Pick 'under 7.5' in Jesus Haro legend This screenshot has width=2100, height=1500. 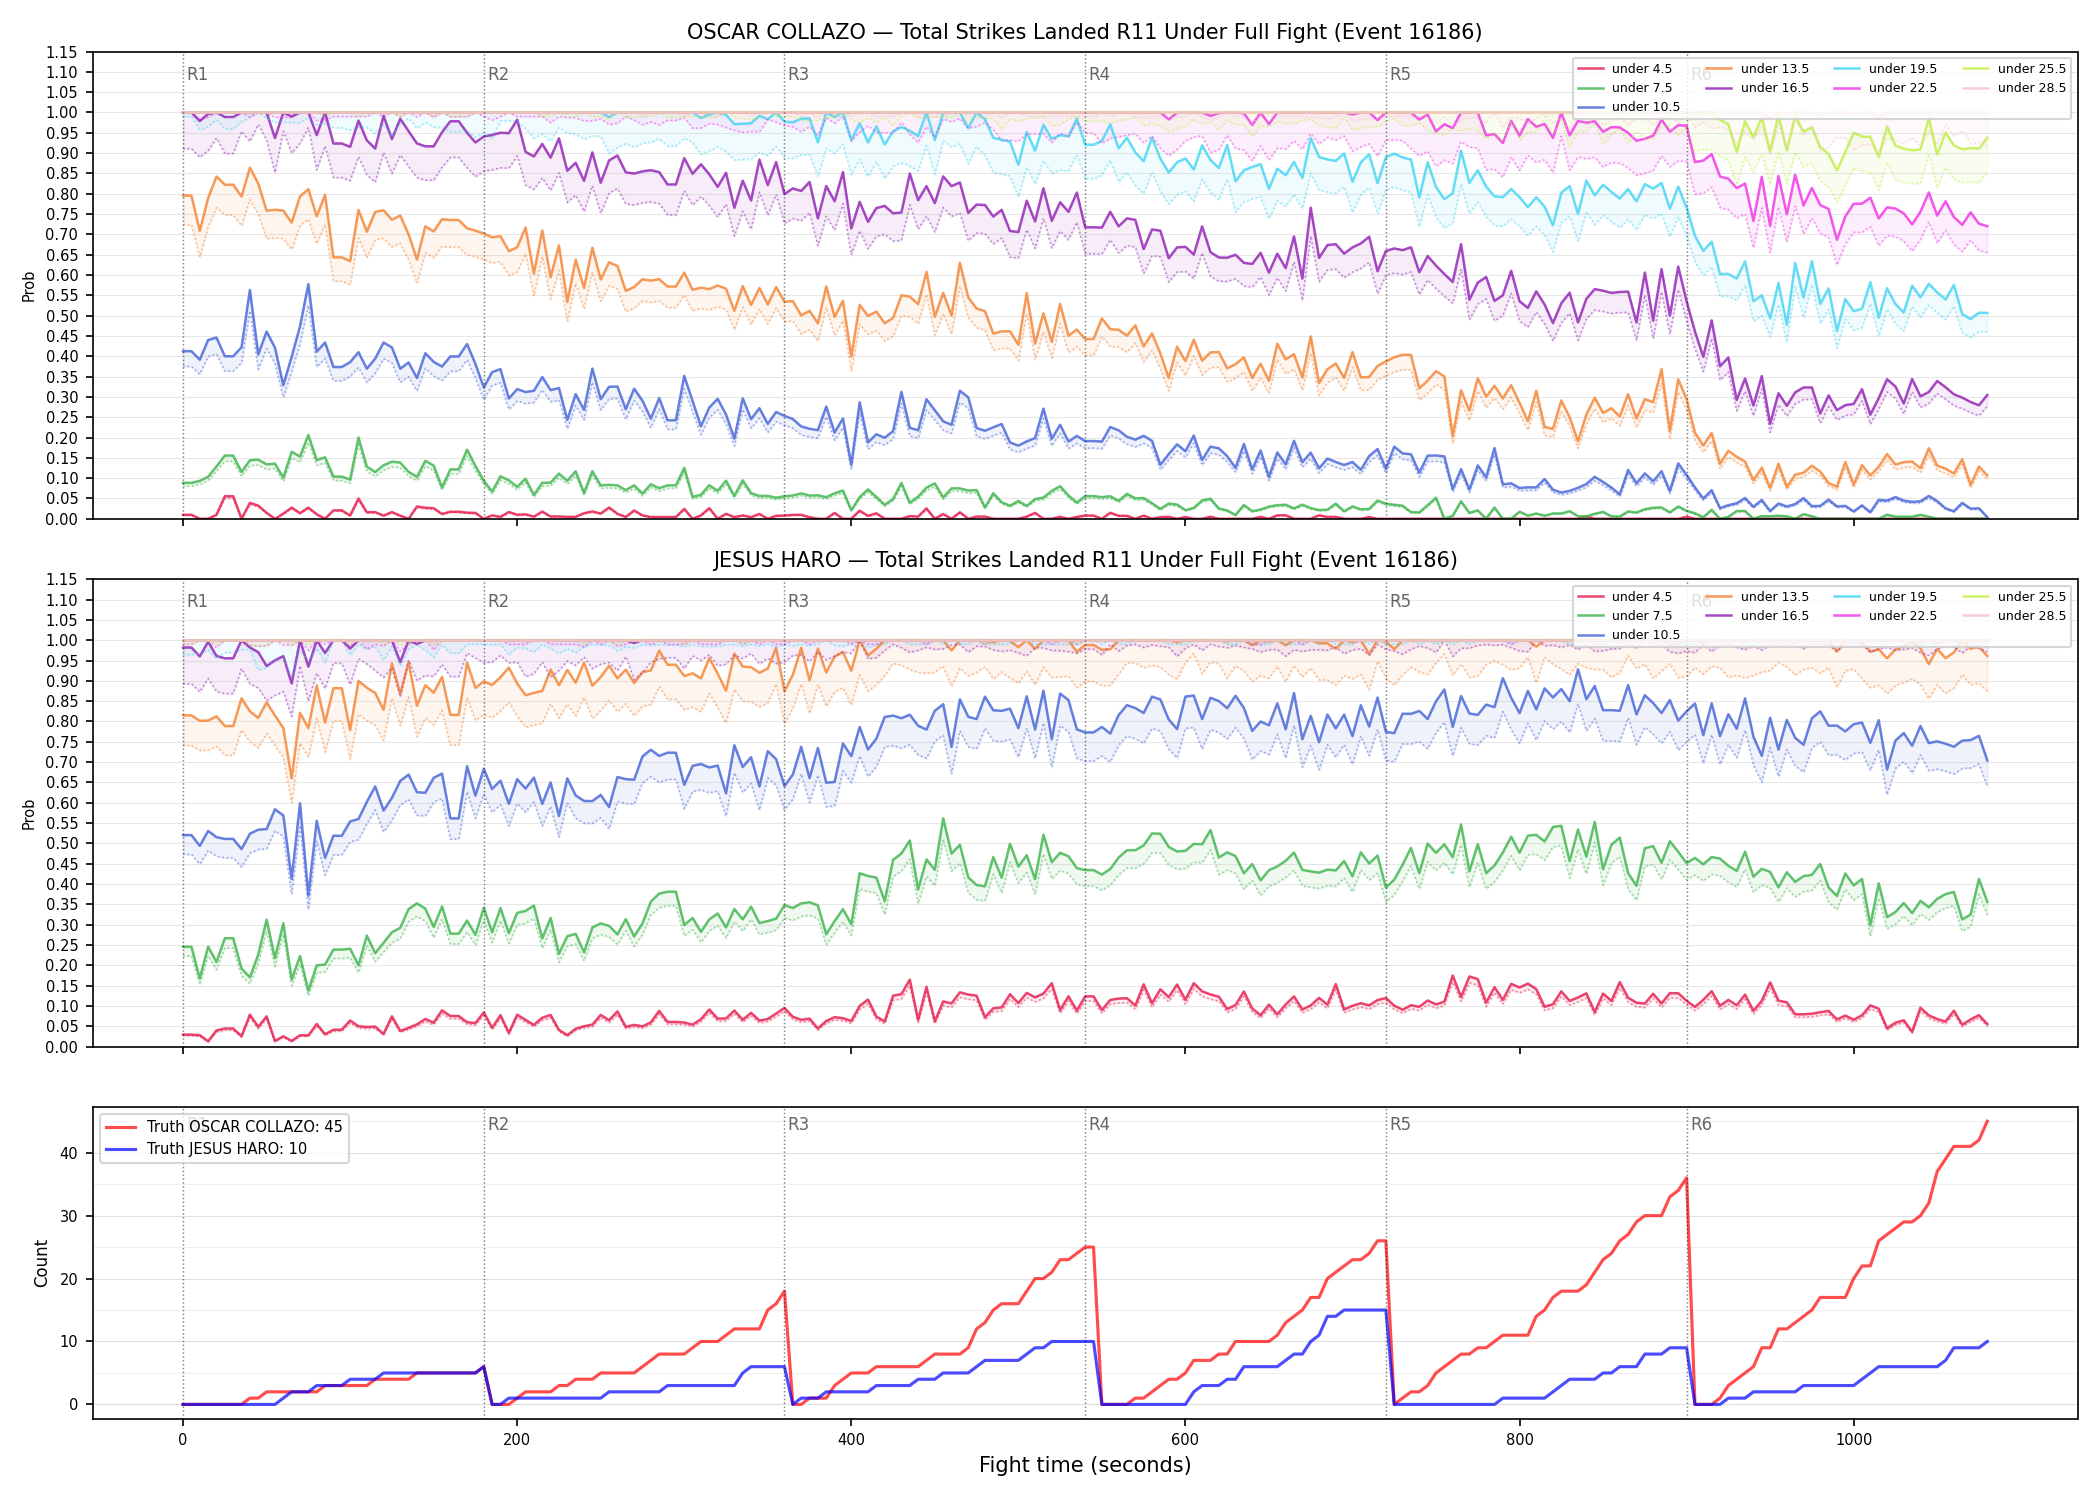point(1624,616)
